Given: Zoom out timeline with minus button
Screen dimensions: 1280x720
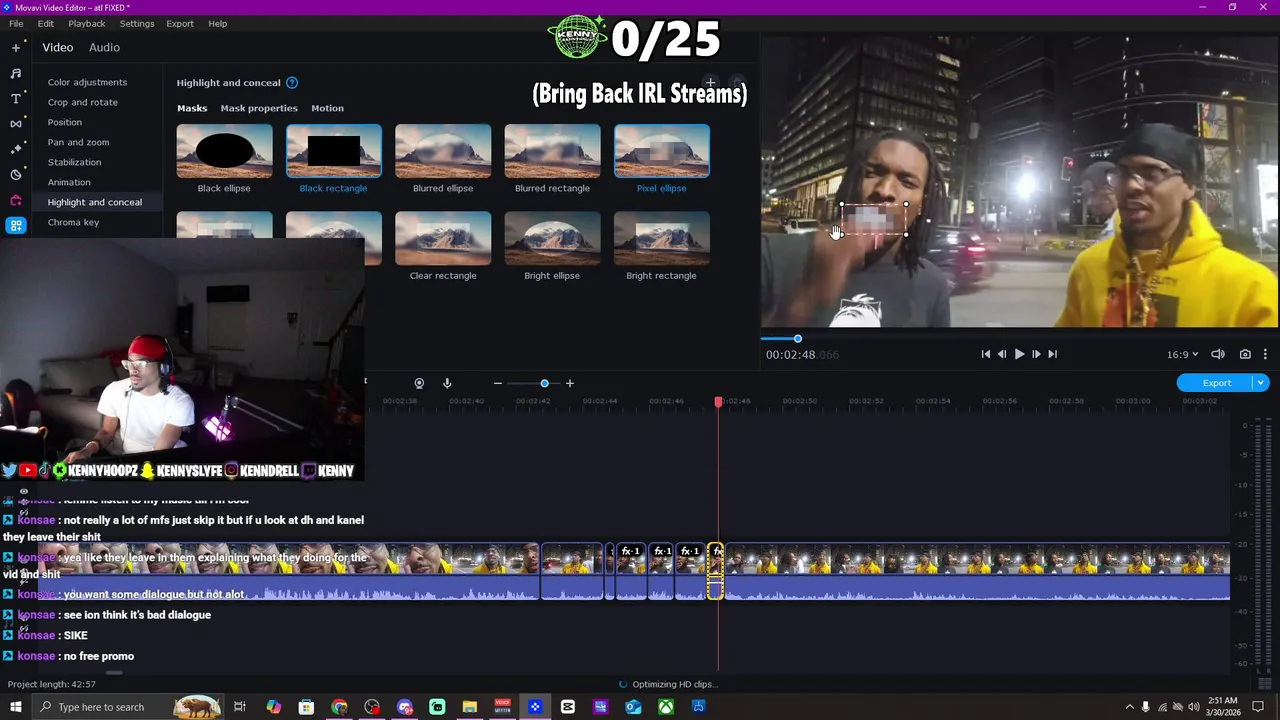Looking at the screenshot, I should (x=497, y=383).
